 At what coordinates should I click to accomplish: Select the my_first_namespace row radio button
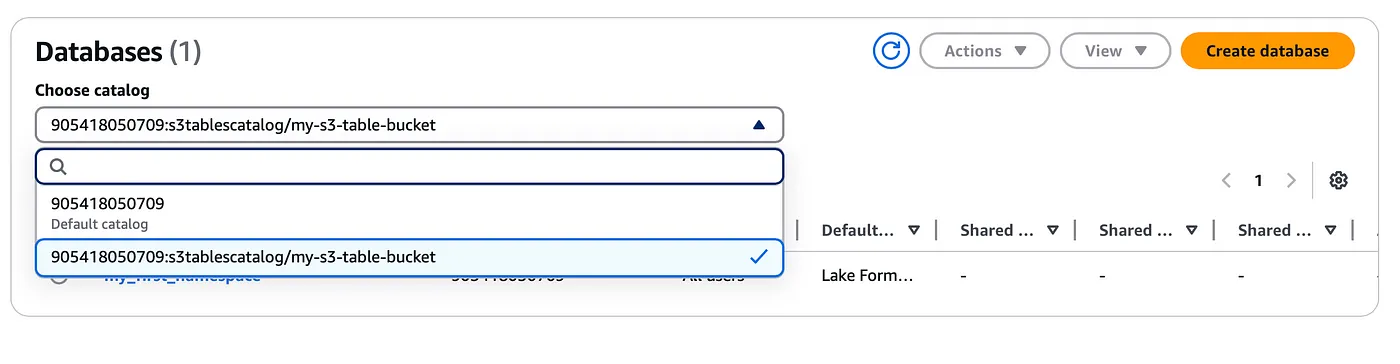point(59,276)
